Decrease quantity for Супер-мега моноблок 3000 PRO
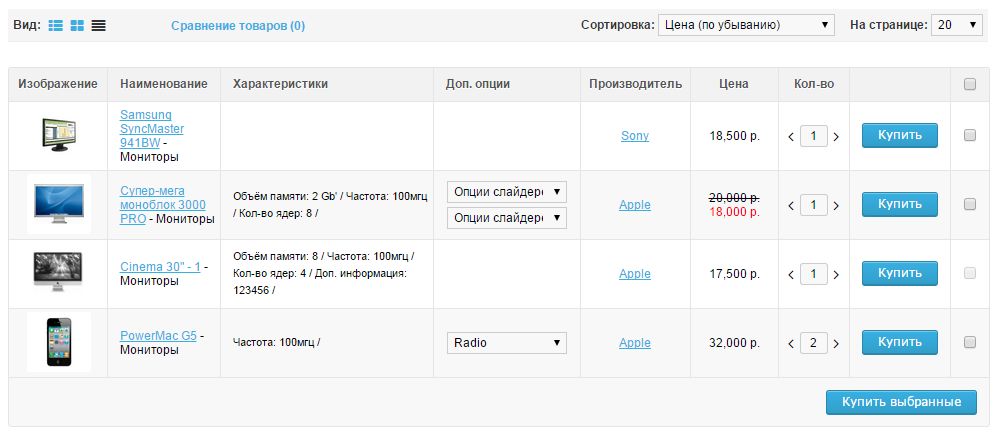The image size is (1000, 435). click(791, 205)
